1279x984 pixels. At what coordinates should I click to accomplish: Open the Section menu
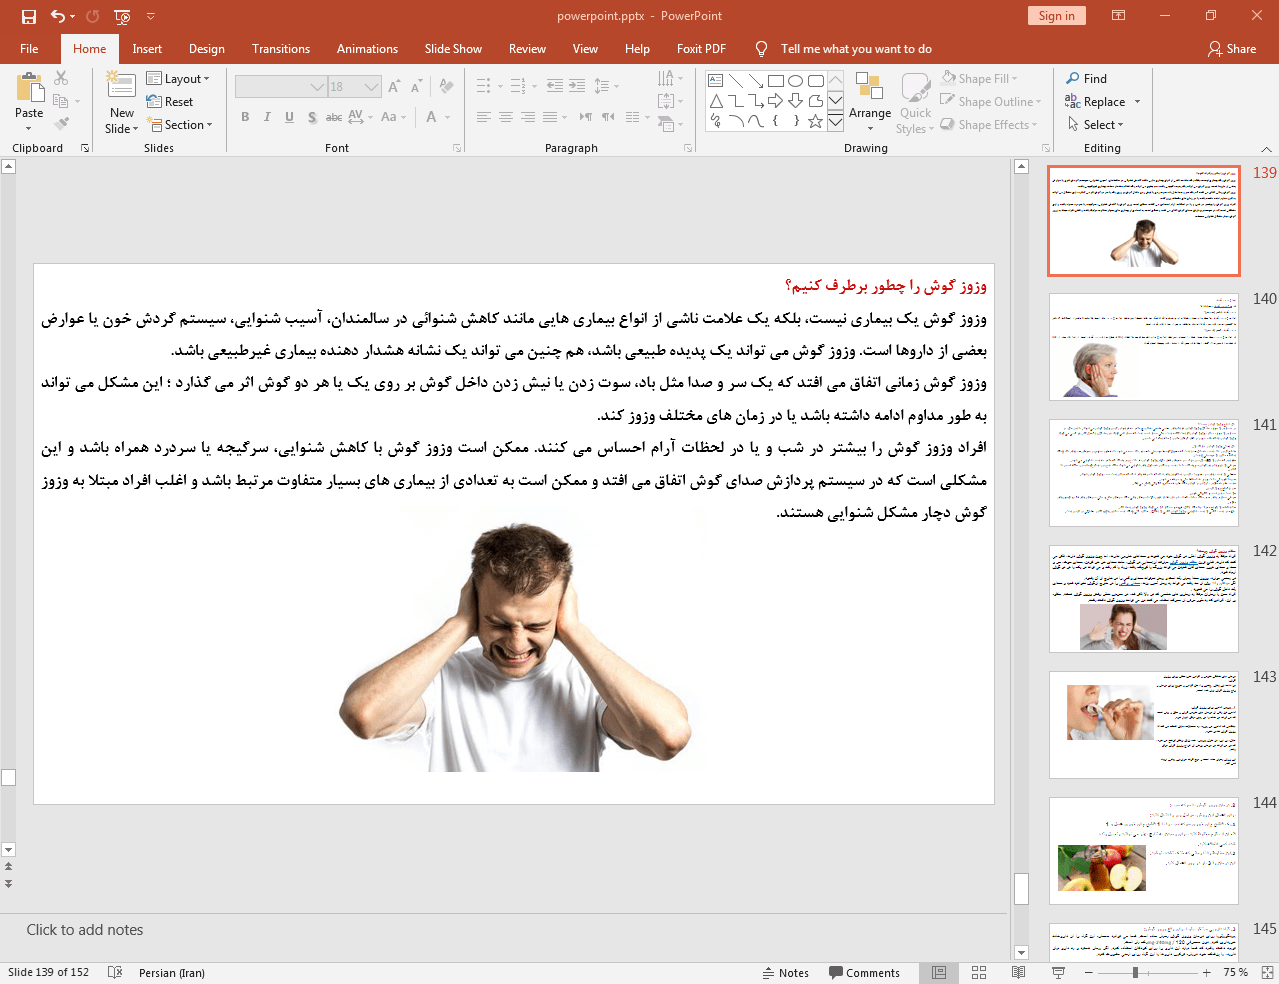[180, 124]
